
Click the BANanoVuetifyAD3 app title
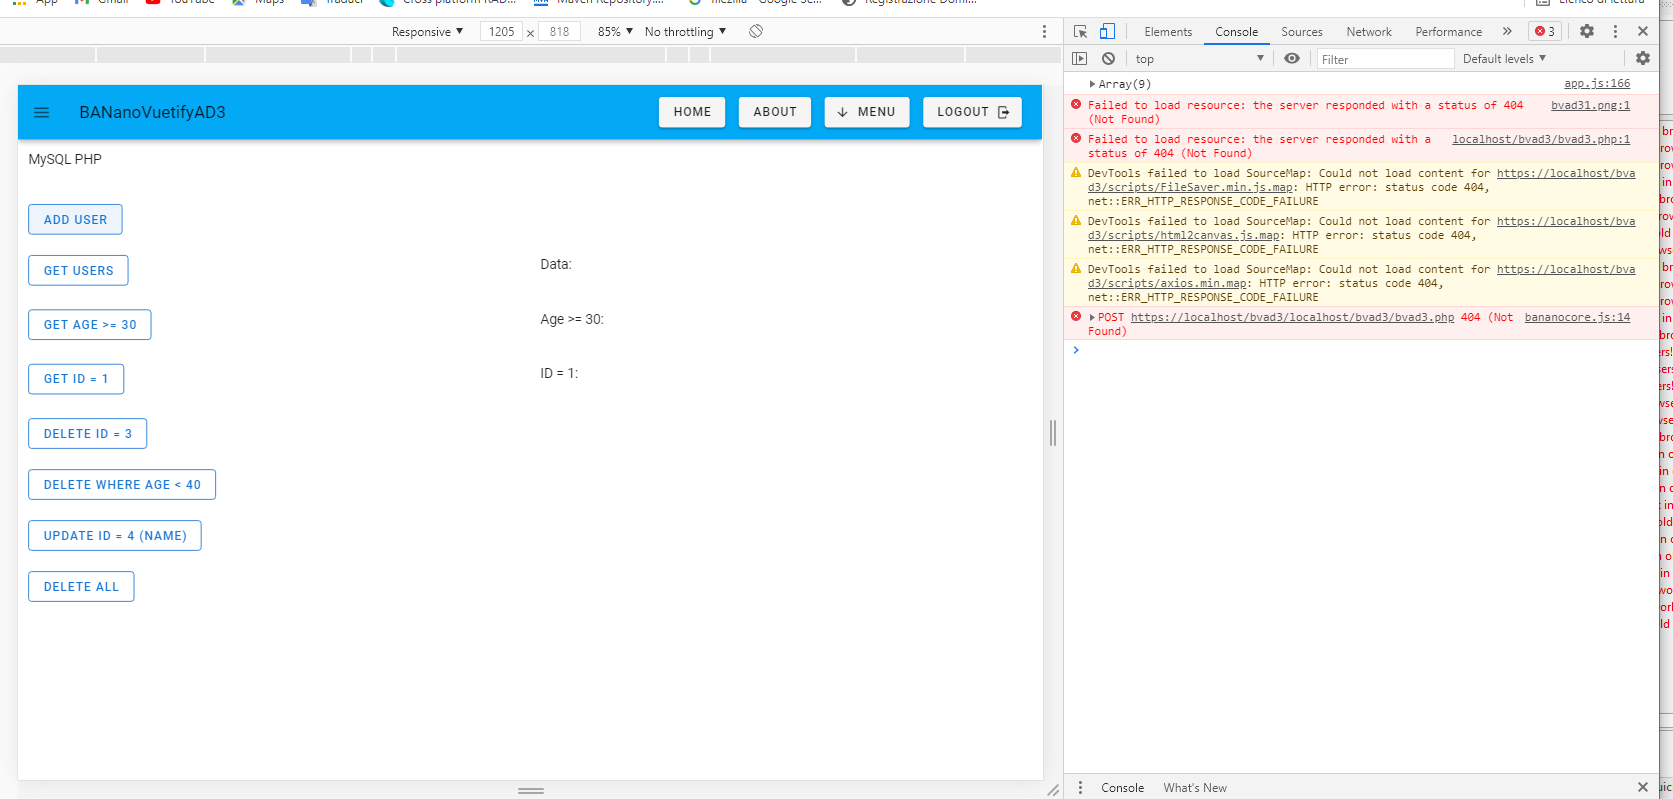(x=152, y=112)
